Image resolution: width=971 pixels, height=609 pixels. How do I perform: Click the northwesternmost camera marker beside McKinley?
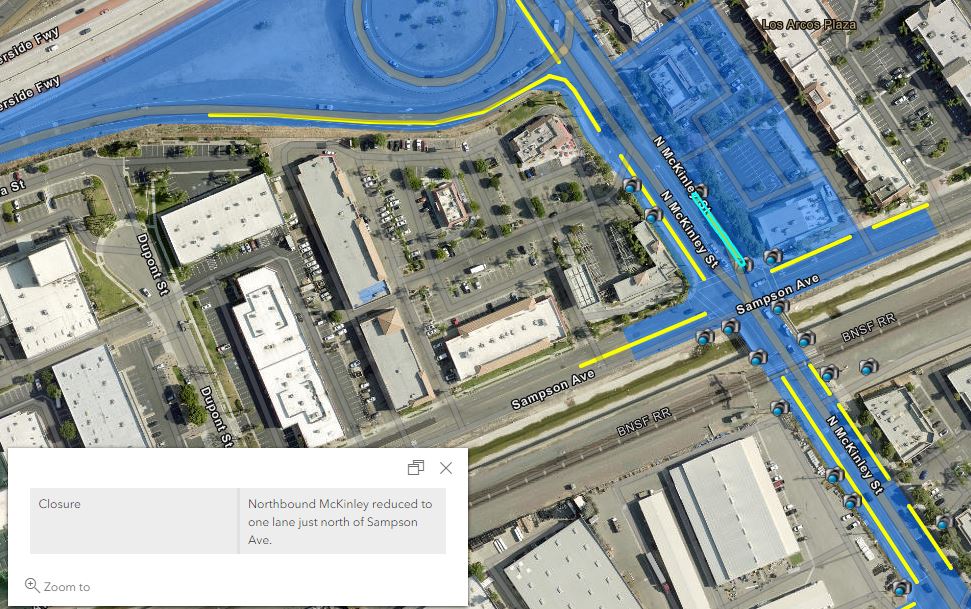coord(631,185)
